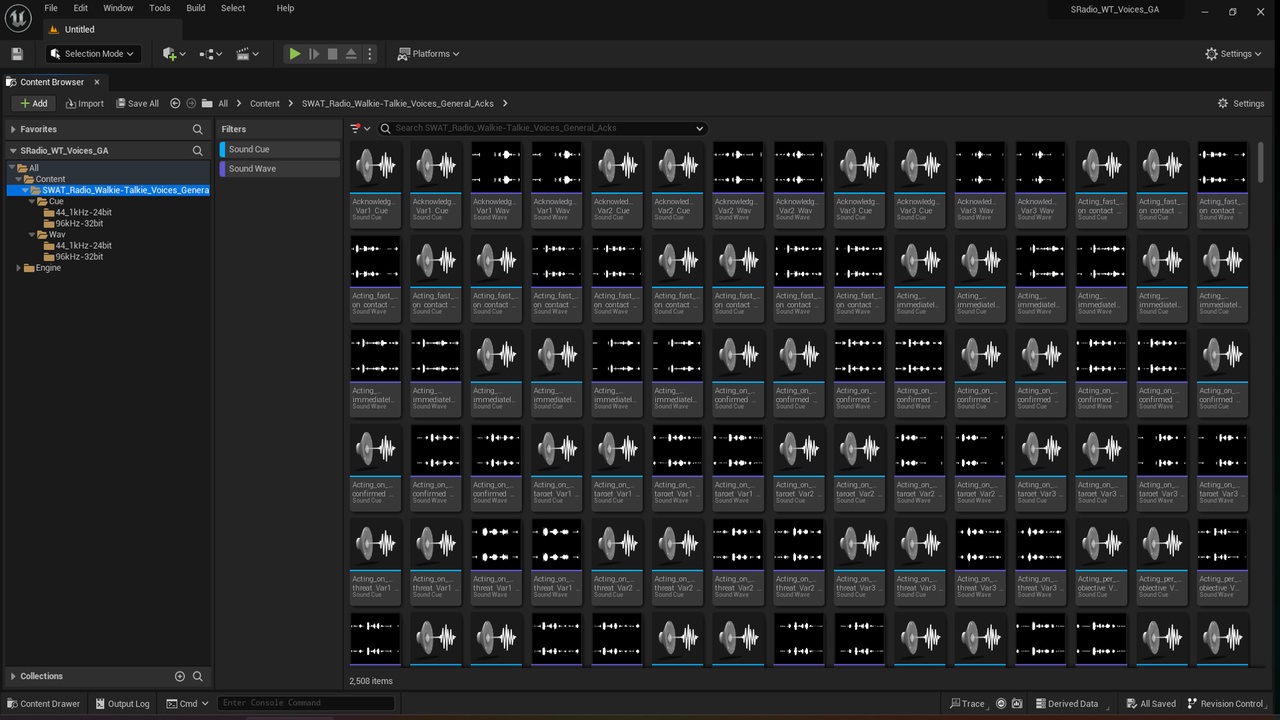This screenshot has height=720, width=1280.
Task: Open the File menu
Action: (51, 8)
